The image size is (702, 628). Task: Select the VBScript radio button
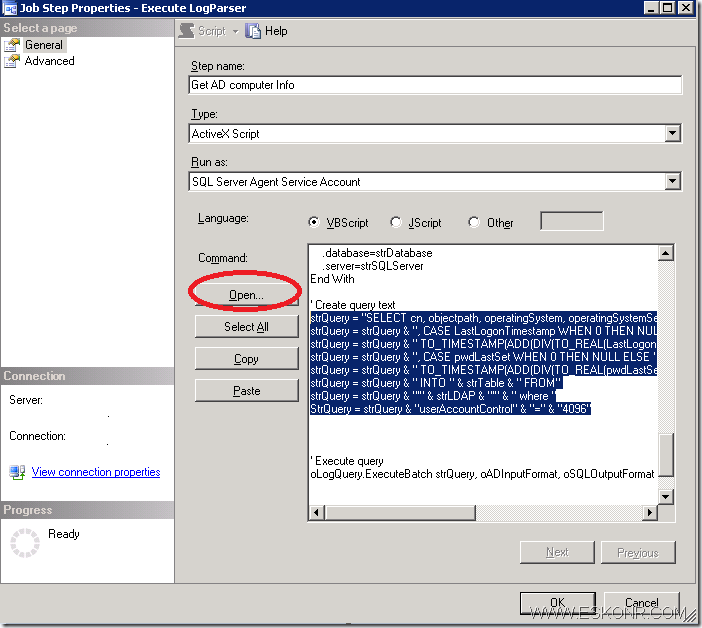[x=315, y=223]
